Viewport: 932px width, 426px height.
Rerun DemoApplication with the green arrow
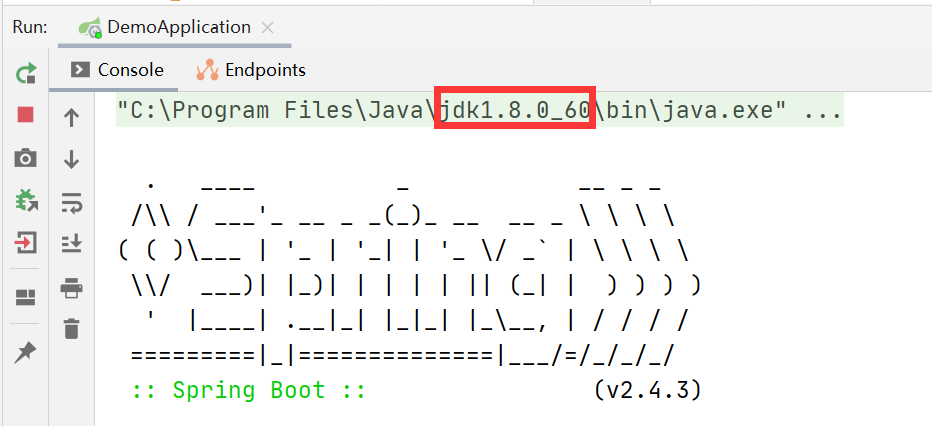click(x=26, y=73)
